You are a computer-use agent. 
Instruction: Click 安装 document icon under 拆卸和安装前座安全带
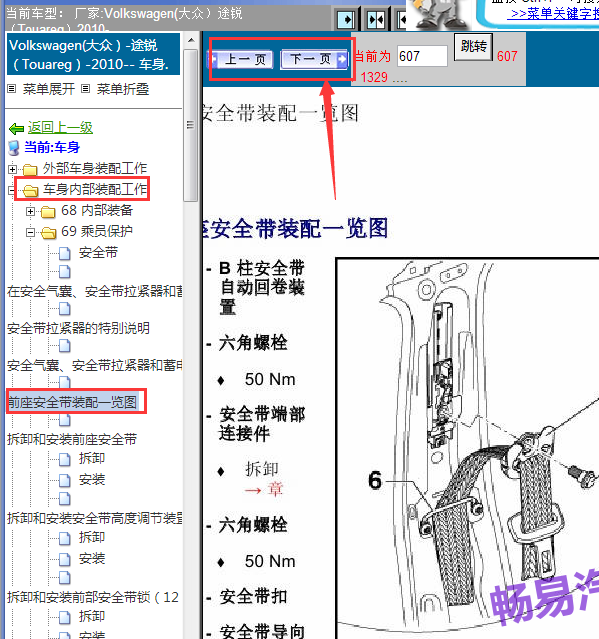point(64,480)
